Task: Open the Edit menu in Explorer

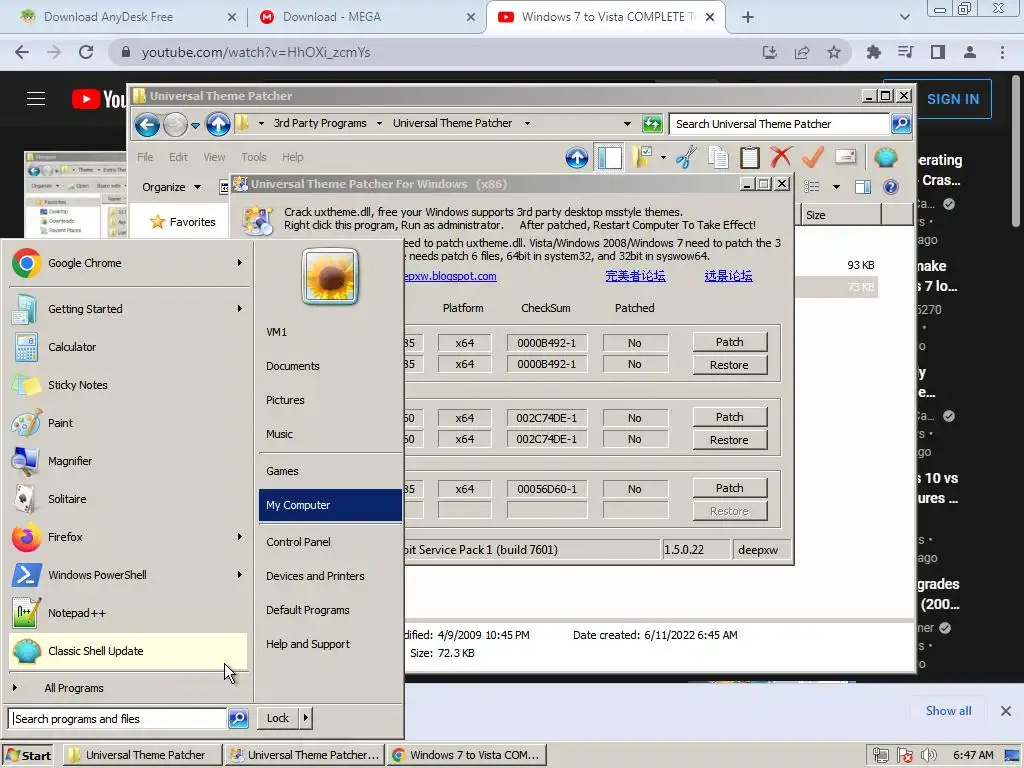Action: click(x=178, y=157)
